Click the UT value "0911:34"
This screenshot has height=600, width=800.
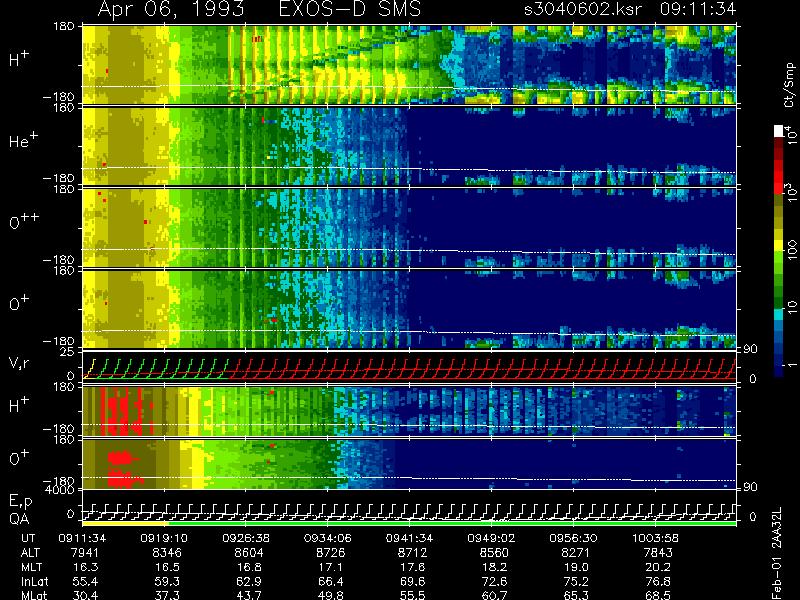pyautogui.click(x=82, y=538)
